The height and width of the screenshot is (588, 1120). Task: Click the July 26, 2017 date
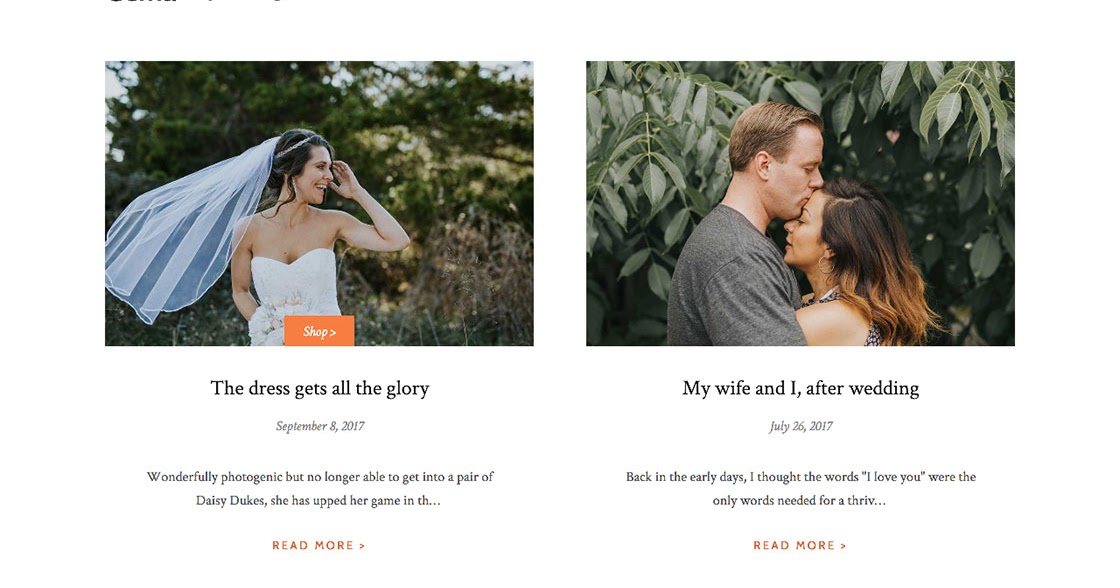(800, 427)
